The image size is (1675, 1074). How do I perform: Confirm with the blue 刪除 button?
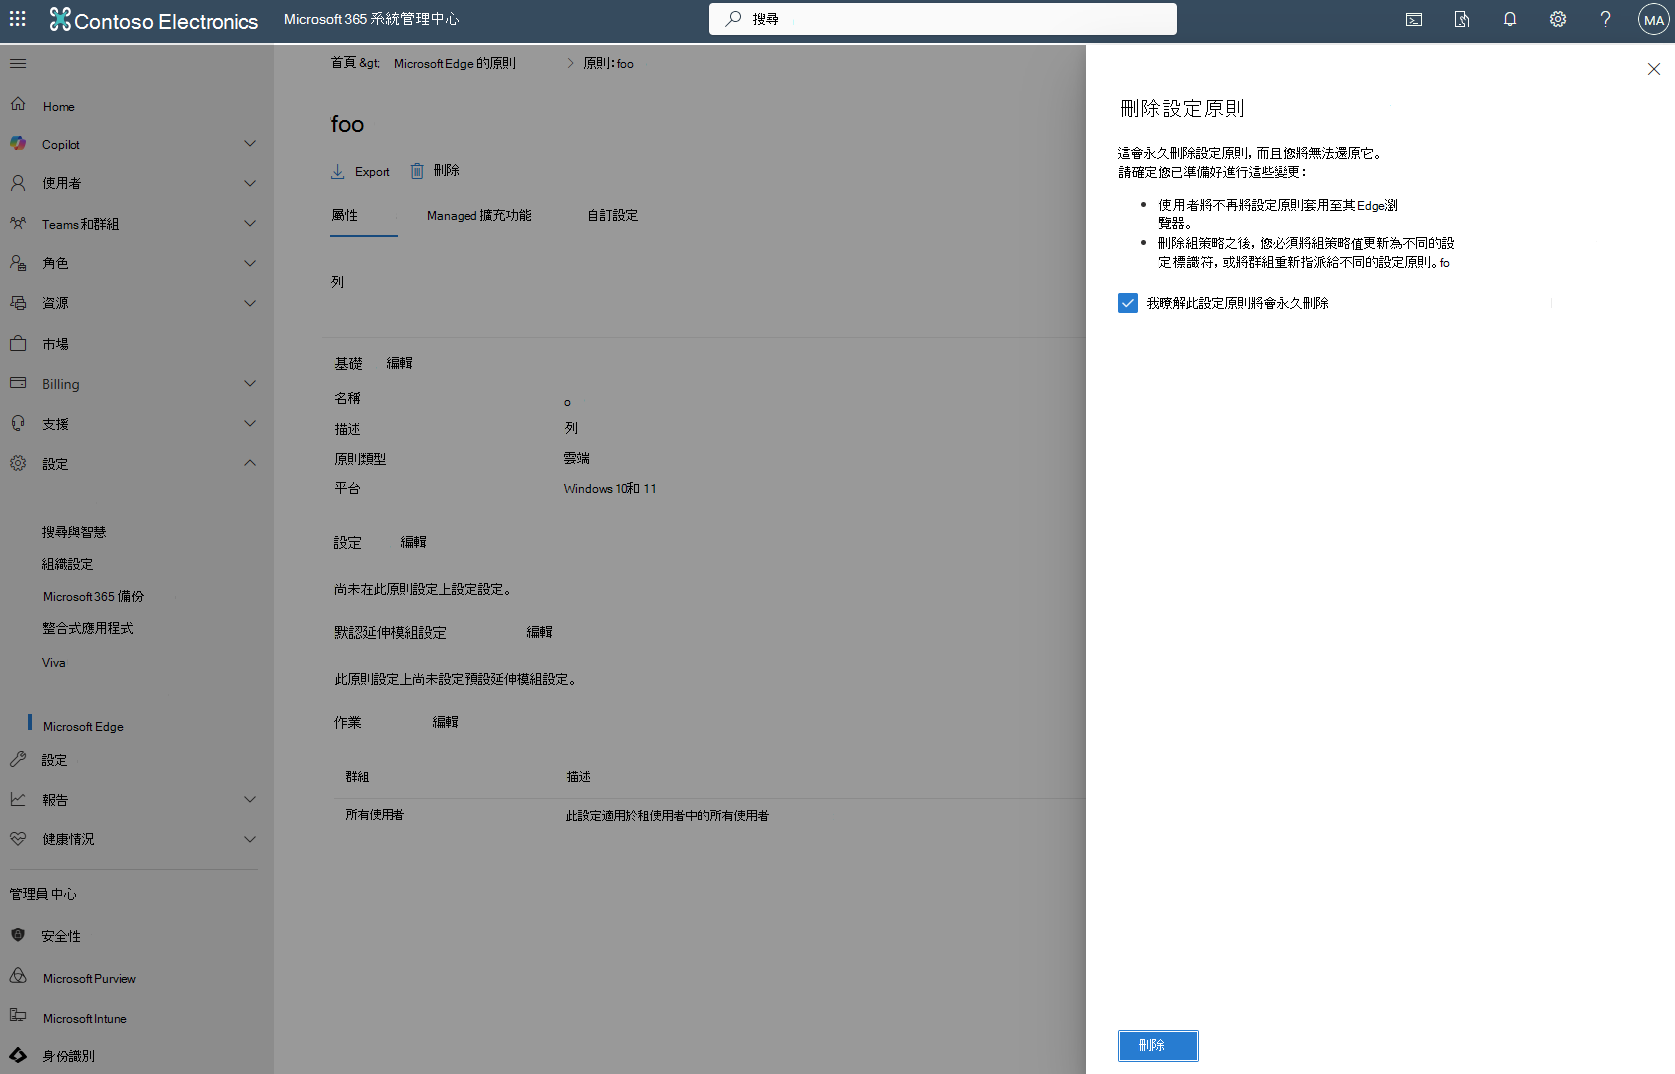(x=1158, y=1046)
